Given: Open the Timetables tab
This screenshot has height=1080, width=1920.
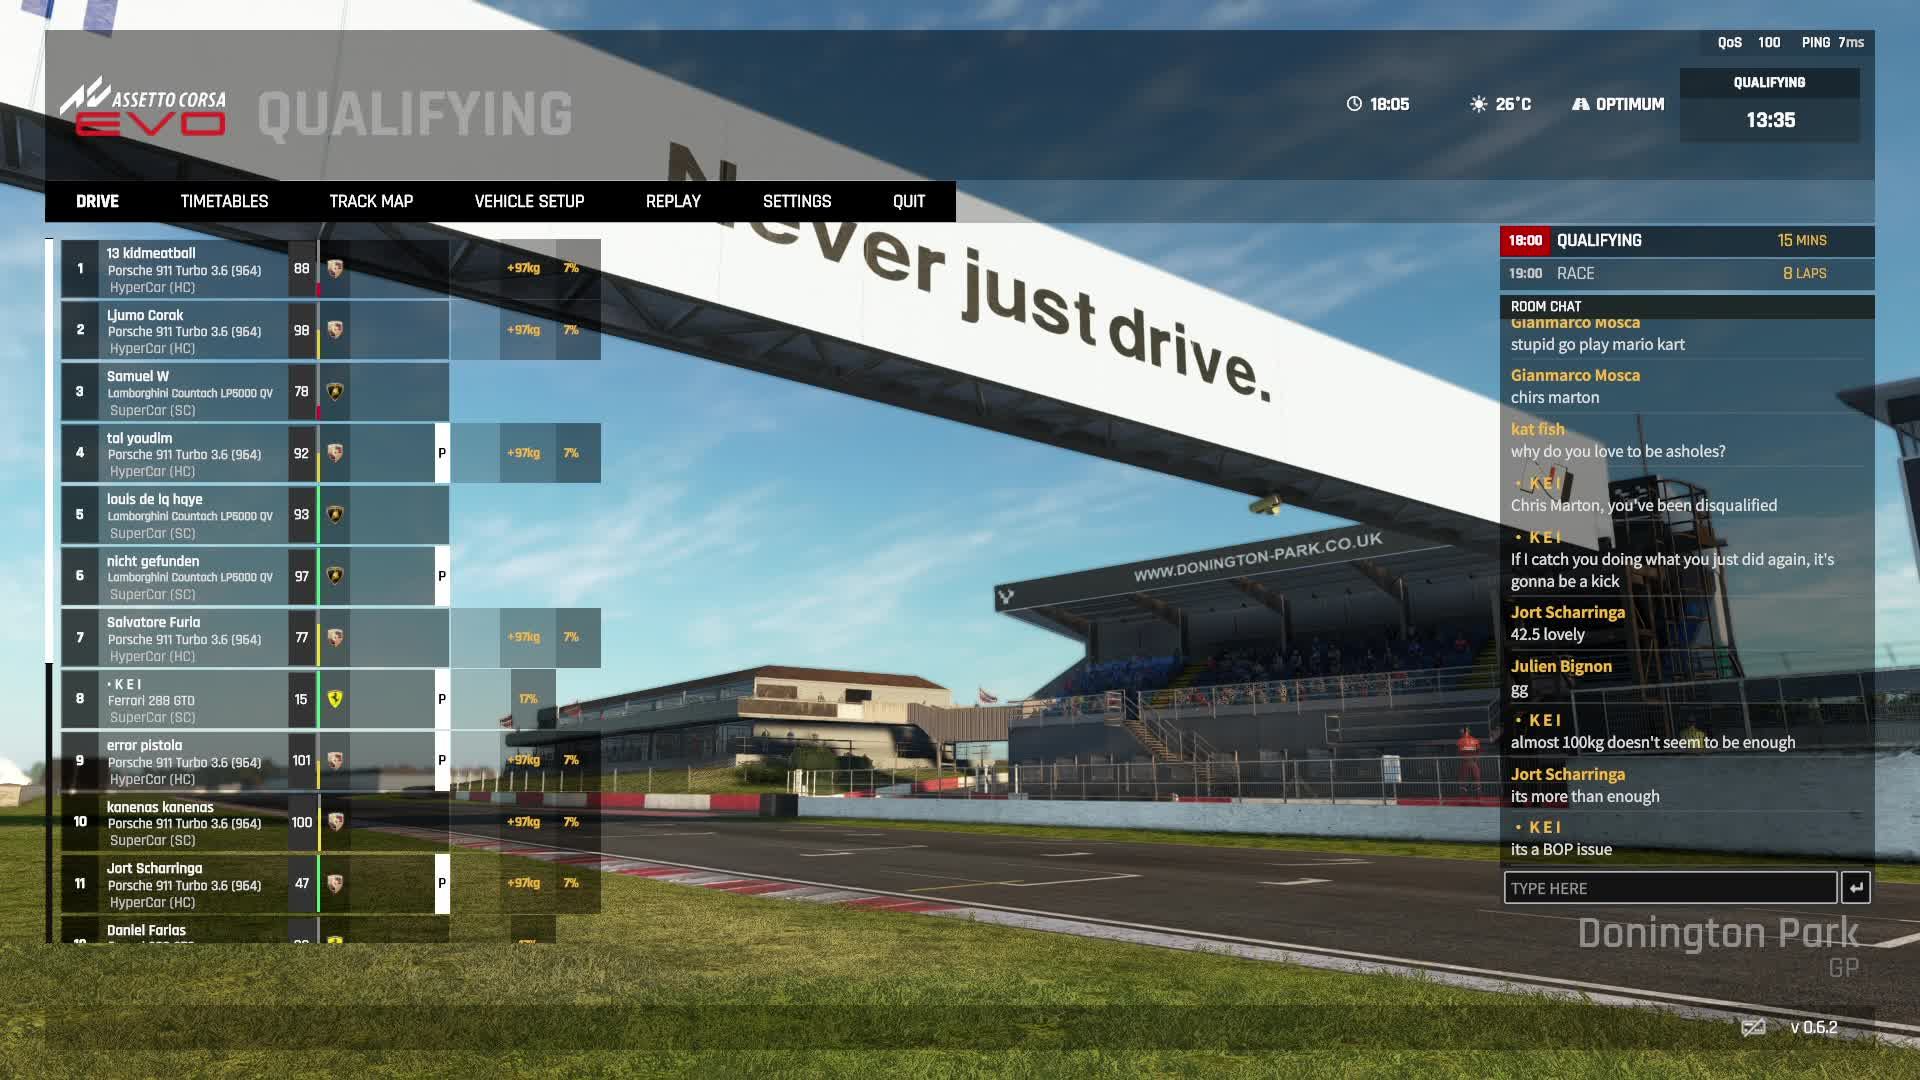Looking at the screenshot, I should pos(224,201).
